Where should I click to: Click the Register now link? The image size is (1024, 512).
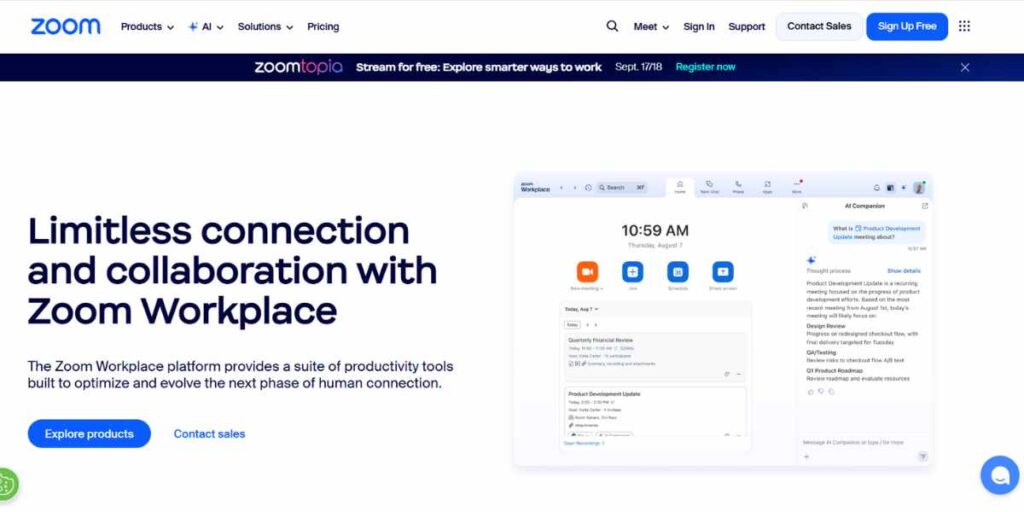[x=705, y=67]
